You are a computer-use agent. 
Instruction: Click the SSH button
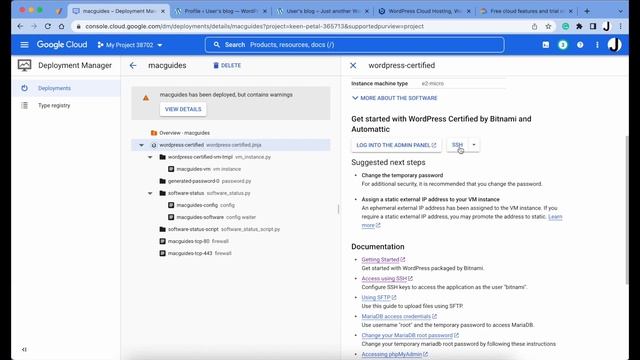point(457,145)
